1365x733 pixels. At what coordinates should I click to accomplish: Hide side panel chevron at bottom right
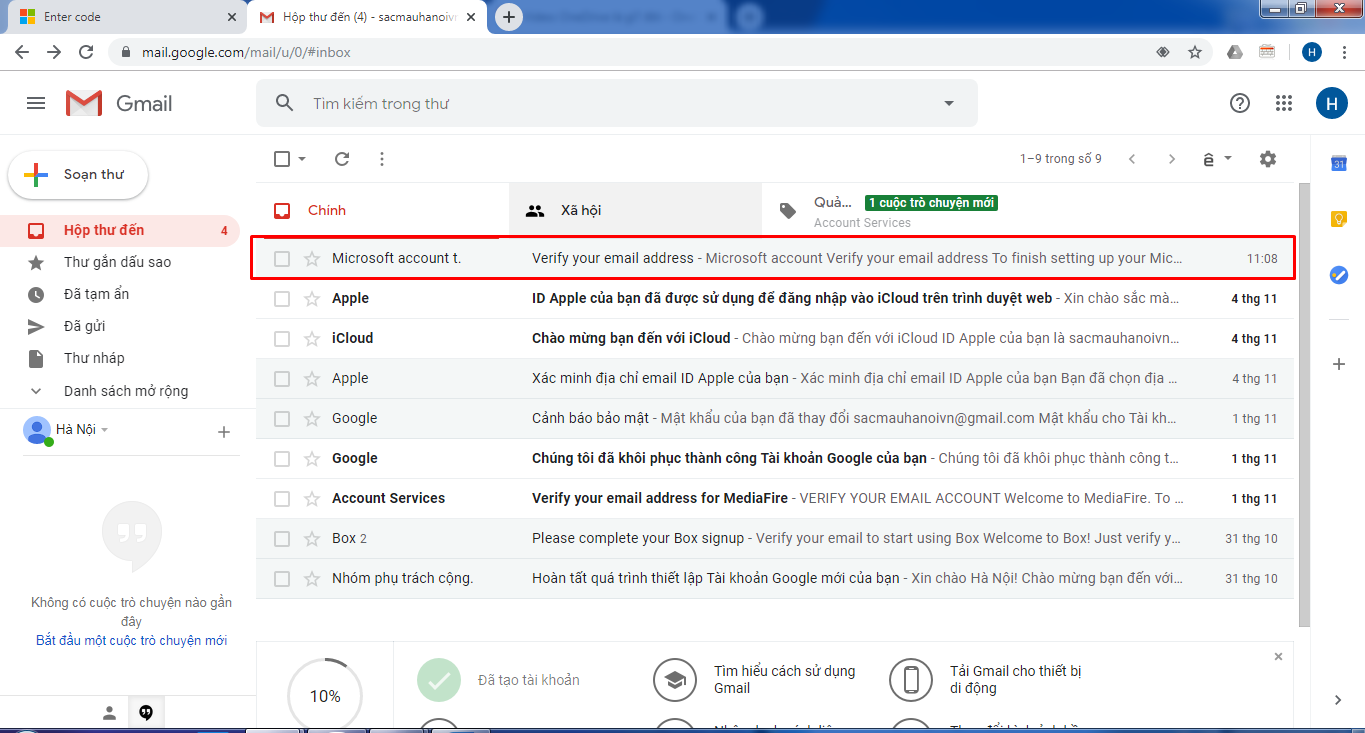(1339, 700)
